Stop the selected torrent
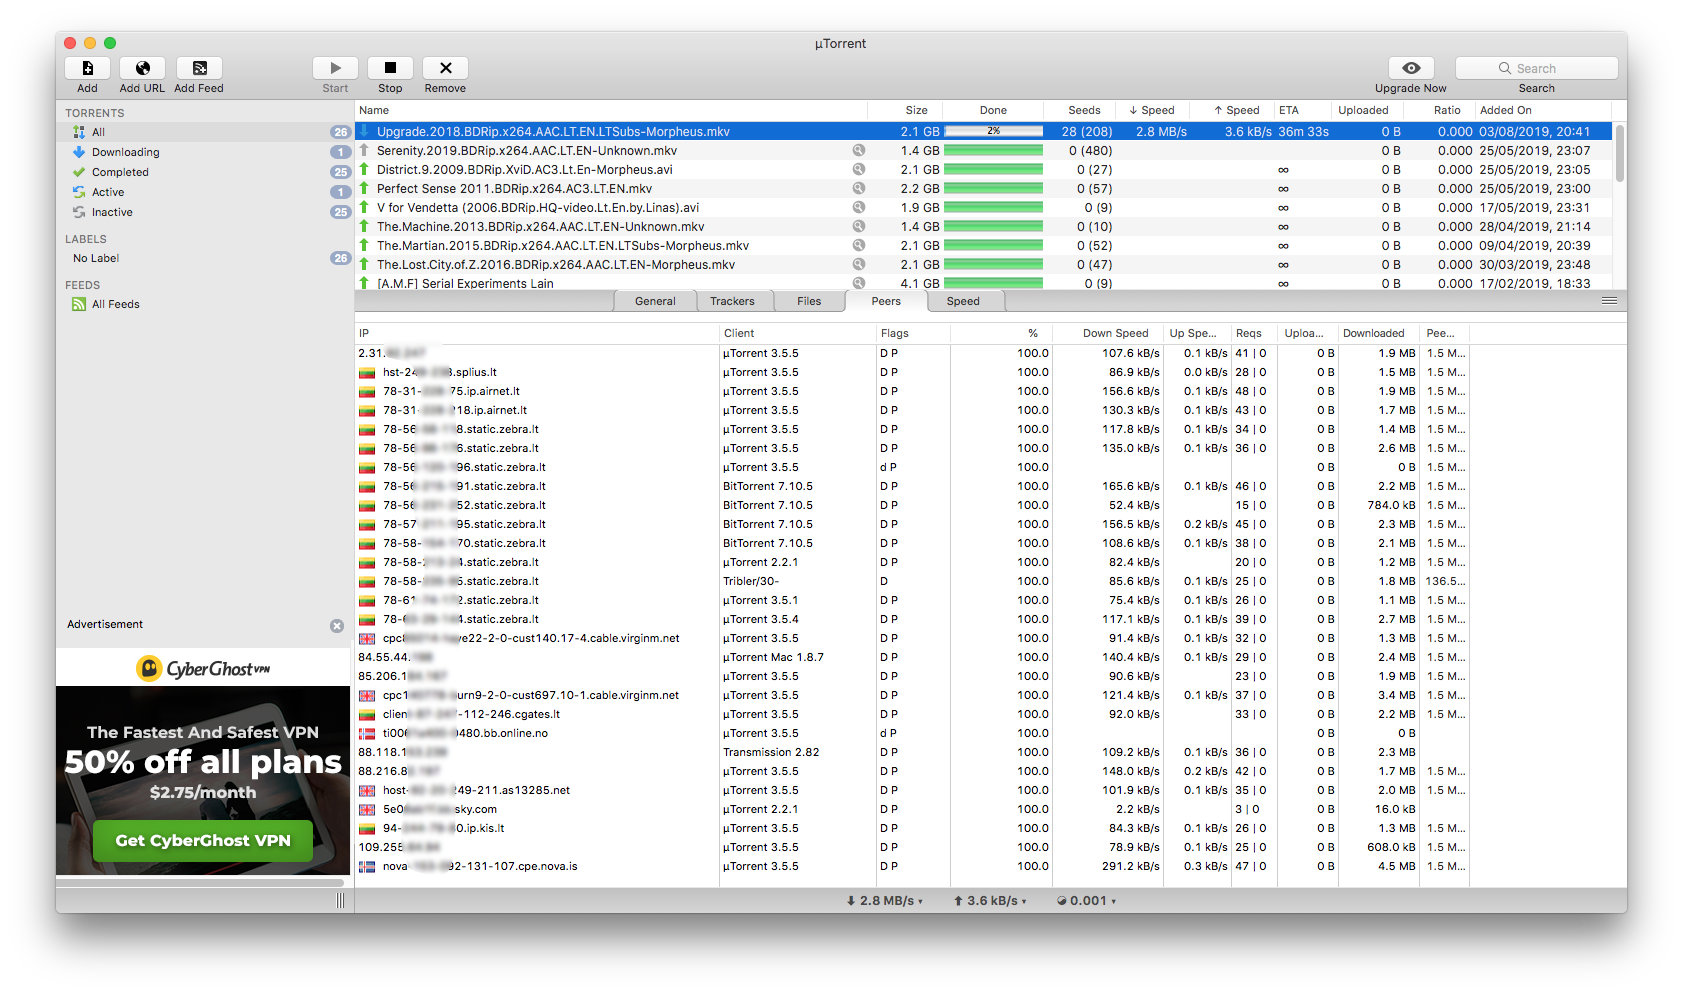 pyautogui.click(x=390, y=68)
